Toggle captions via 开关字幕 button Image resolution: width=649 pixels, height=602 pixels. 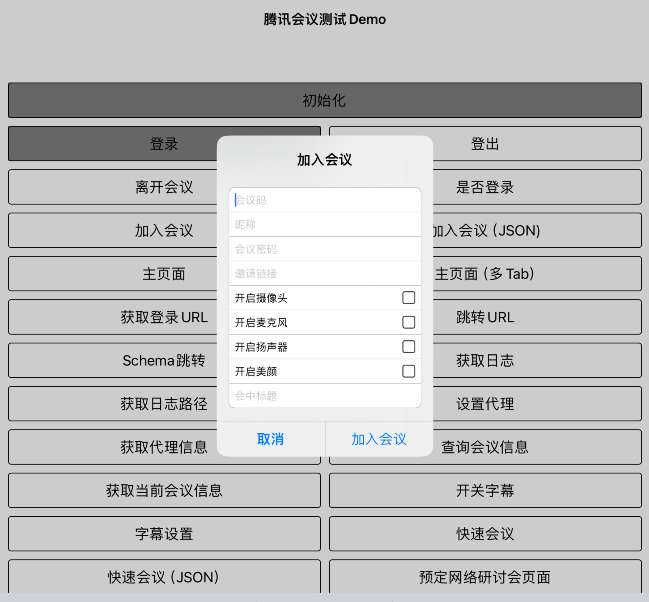(485, 490)
